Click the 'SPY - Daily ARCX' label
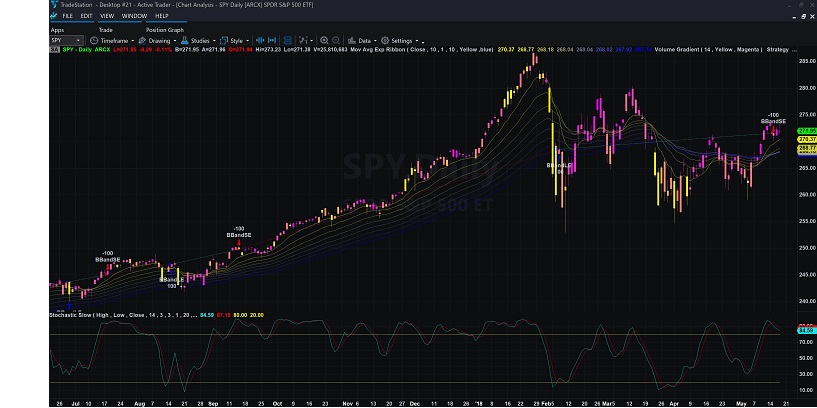This screenshot has width=817, height=408. [86, 50]
